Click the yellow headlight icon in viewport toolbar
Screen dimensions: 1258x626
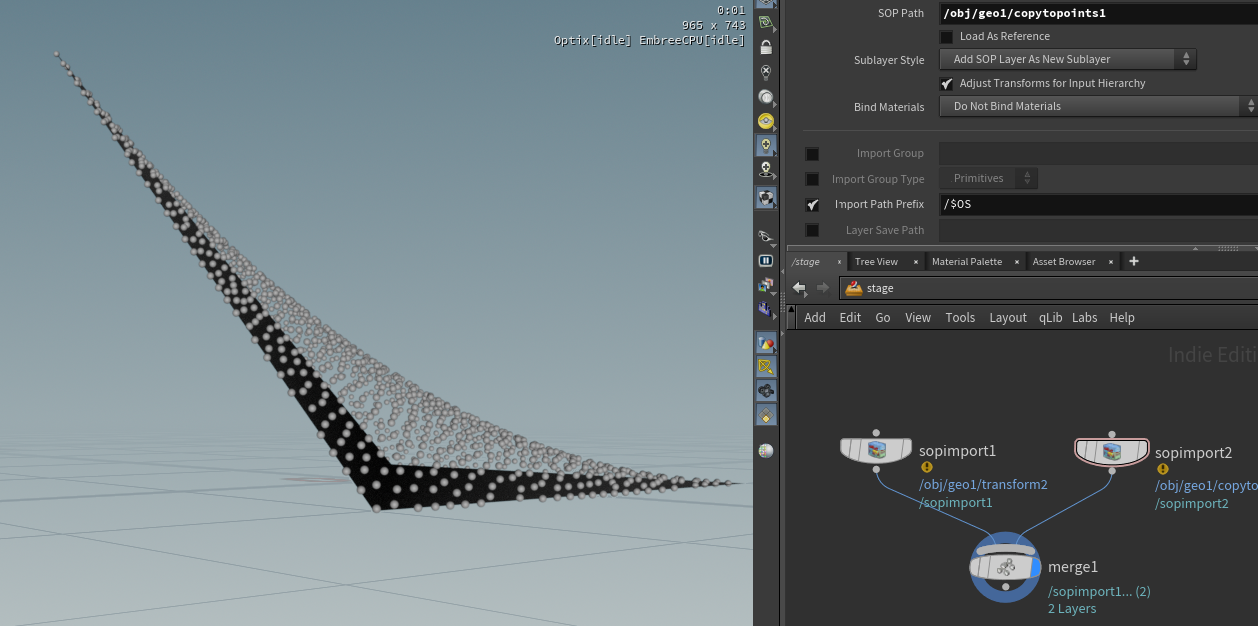(x=766, y=121)
